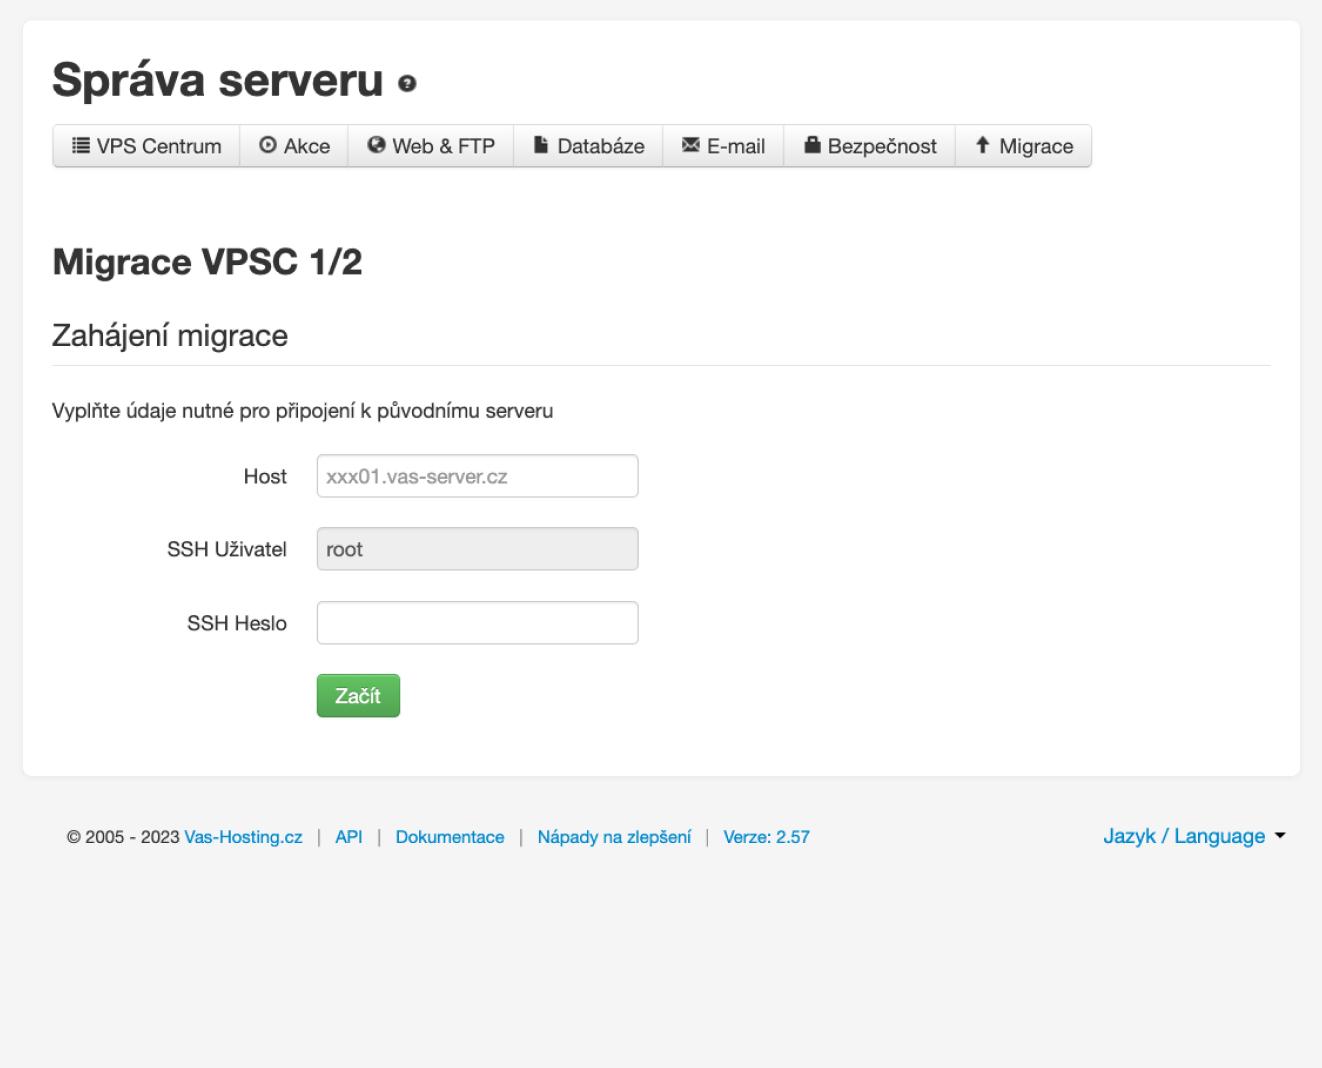
Task: Expand the language selector chevron
Action: (1280, 837)
